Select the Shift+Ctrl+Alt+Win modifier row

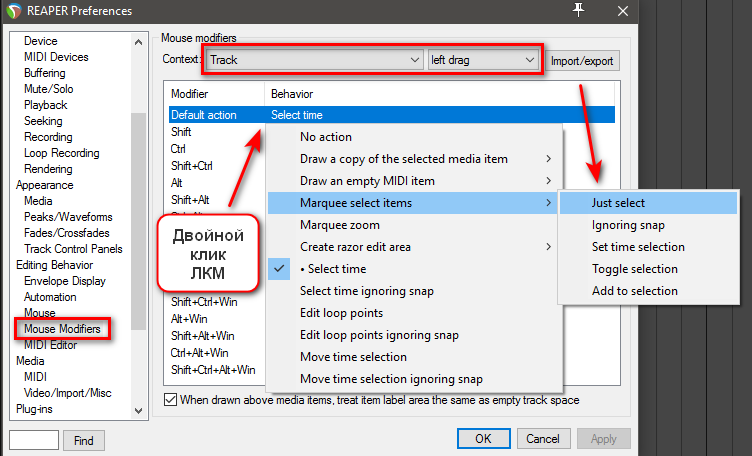[x=213, y=370]
